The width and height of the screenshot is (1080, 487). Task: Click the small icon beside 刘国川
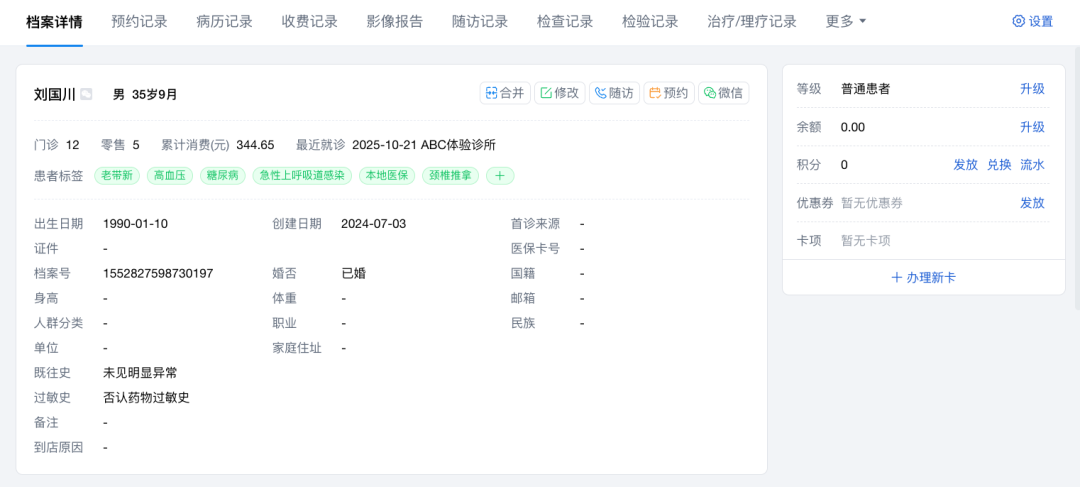click(x=86, y=94)
